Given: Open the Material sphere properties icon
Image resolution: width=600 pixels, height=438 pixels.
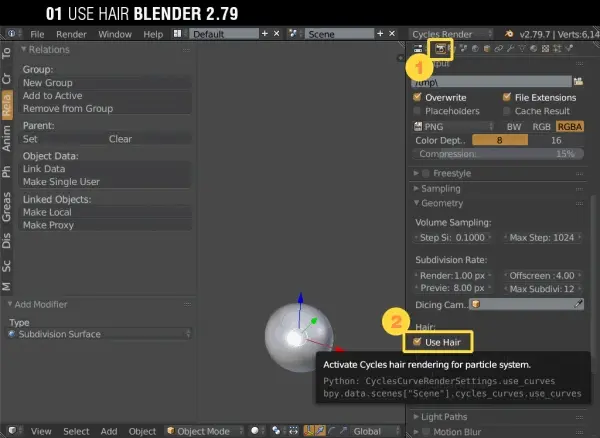Looking at the screenshot, I should pos(533,49).
